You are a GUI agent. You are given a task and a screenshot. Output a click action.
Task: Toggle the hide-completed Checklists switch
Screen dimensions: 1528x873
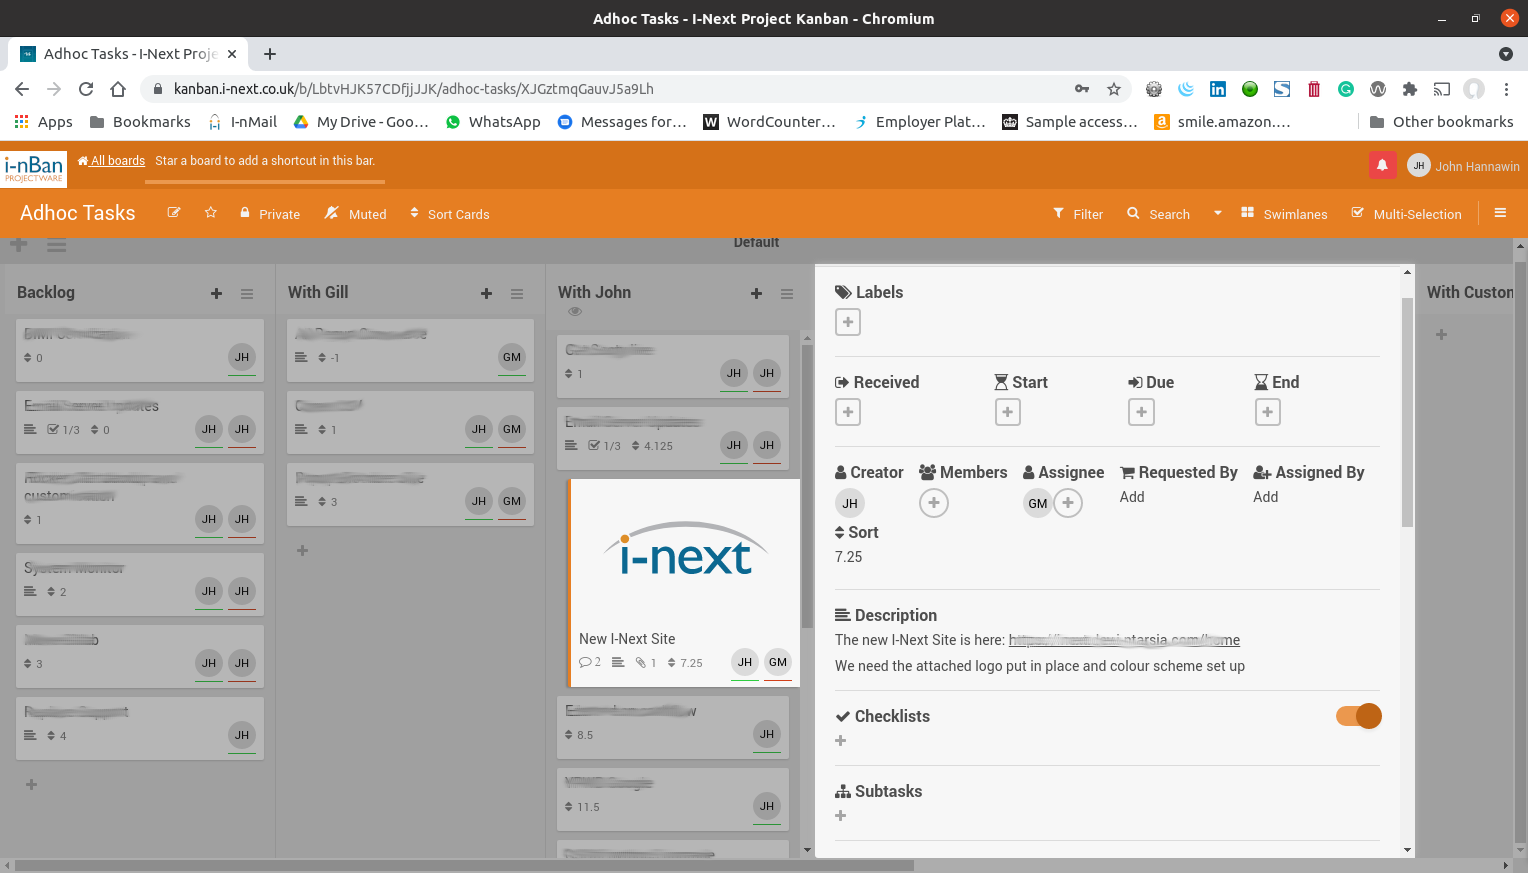pos(1359,716)
